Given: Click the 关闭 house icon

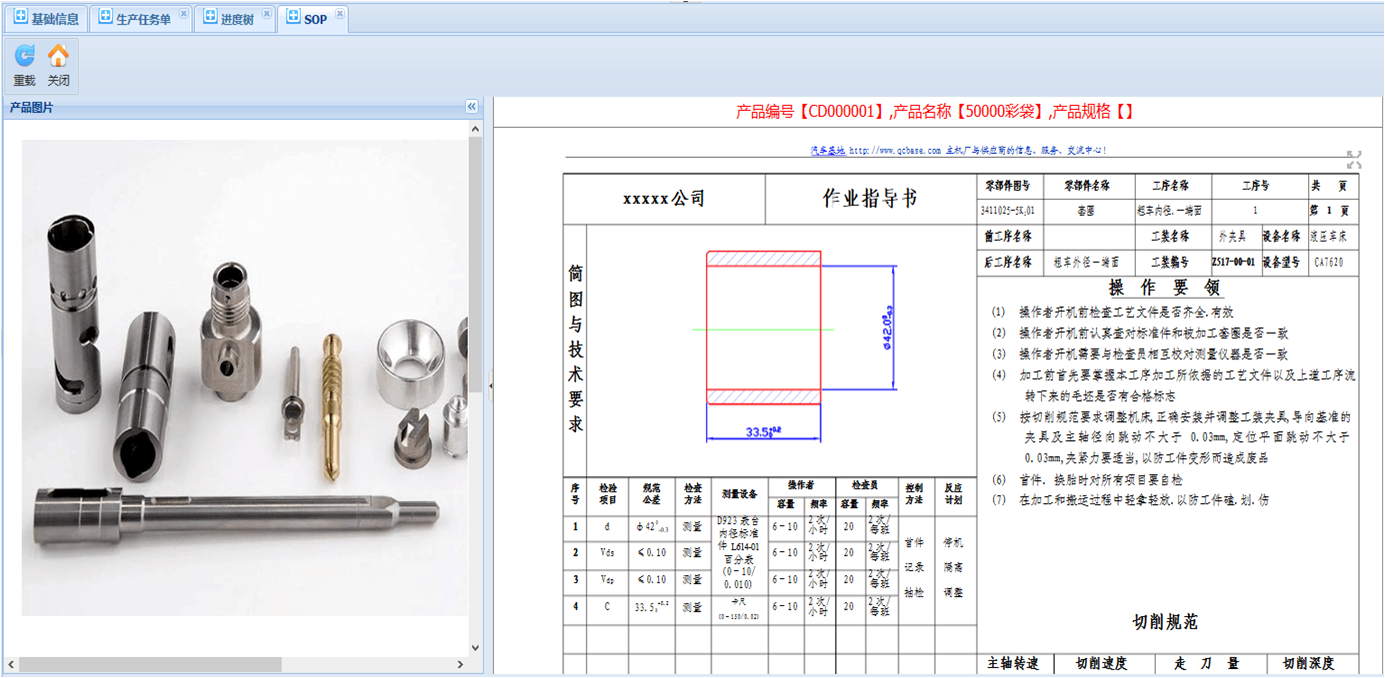Looking at the screenshot, I should [x=59, y=56].
